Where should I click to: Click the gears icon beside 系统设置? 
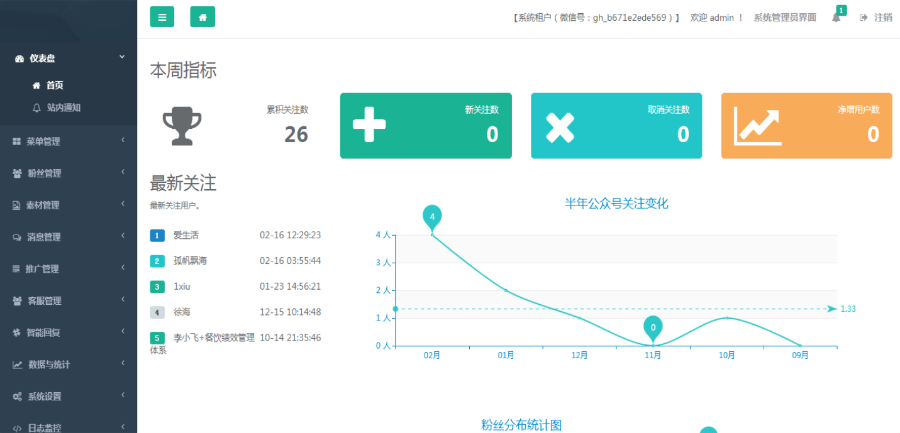tap(17, 397)
